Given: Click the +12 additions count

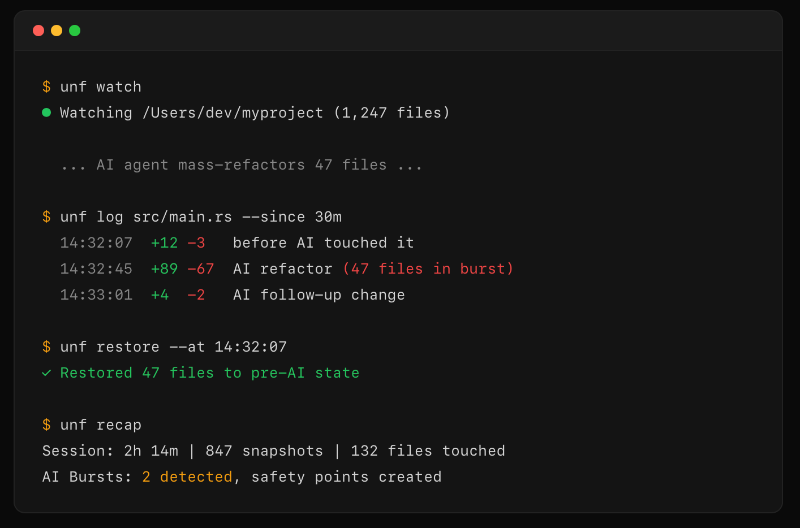Looking at the screenshot, I should point(164,243).
